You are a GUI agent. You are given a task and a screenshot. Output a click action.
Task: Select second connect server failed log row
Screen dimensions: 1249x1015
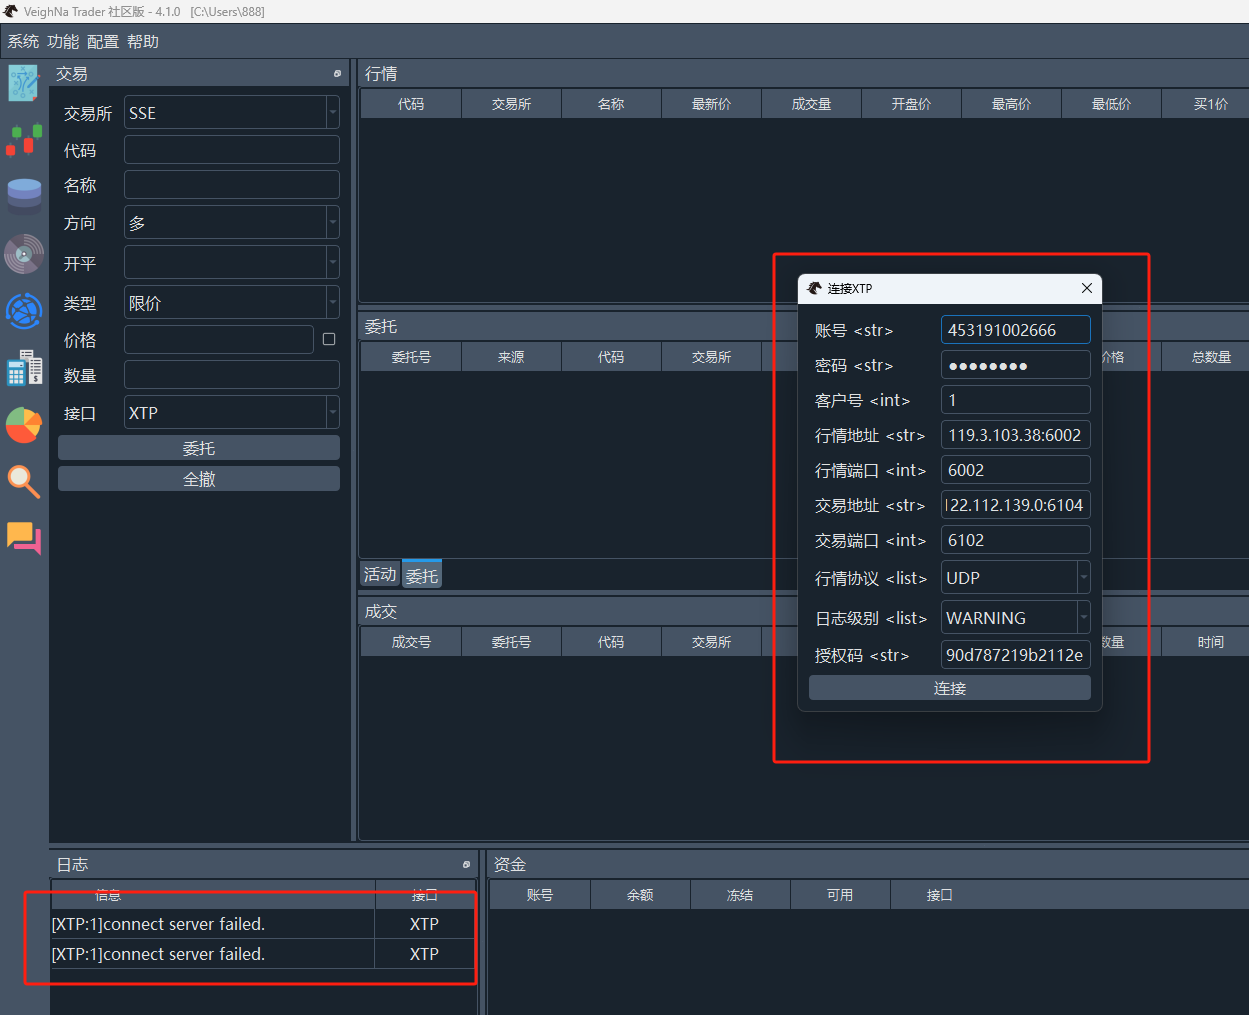[262, 954]
